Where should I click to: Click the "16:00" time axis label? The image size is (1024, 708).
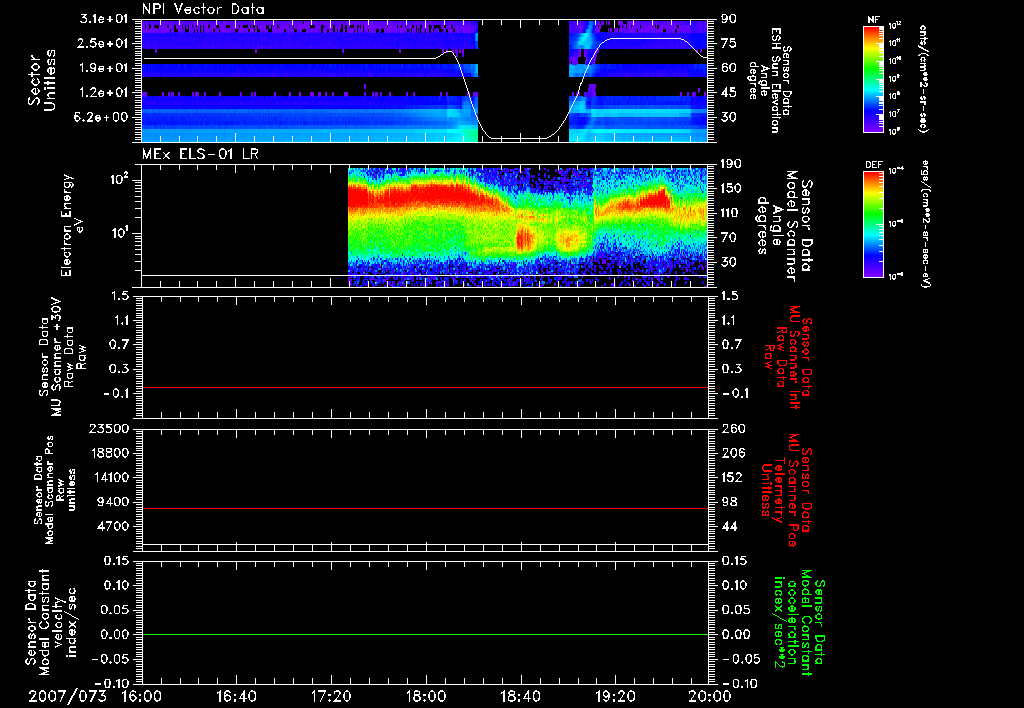click(142, 696)
